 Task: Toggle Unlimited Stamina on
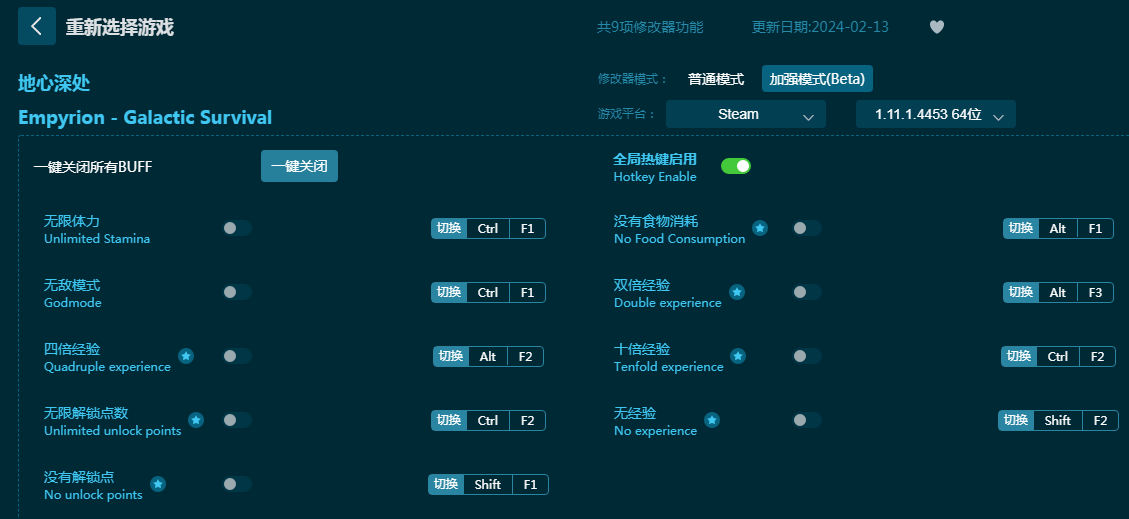tap(237, 228)
